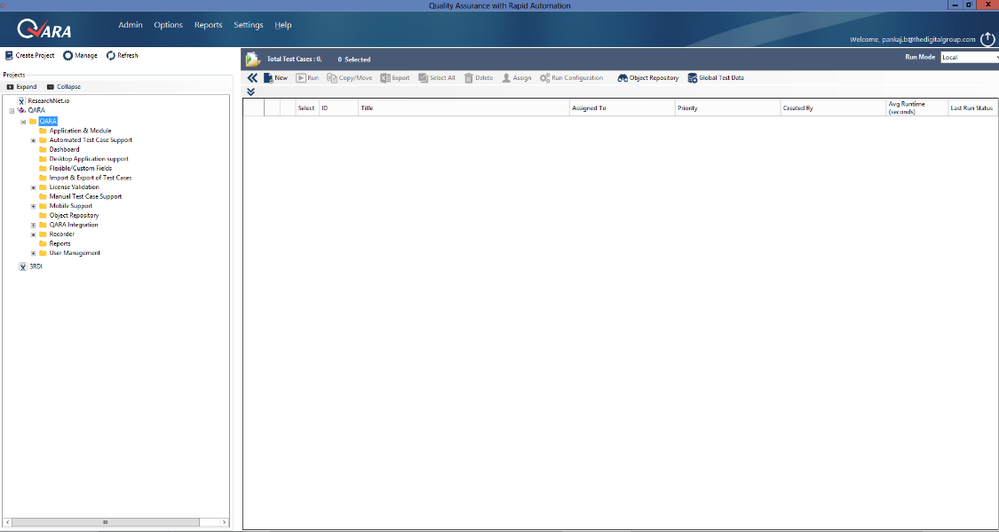Screen dimensions: 999x532
Task: Click the QARA logo
Action: [45, 29]
